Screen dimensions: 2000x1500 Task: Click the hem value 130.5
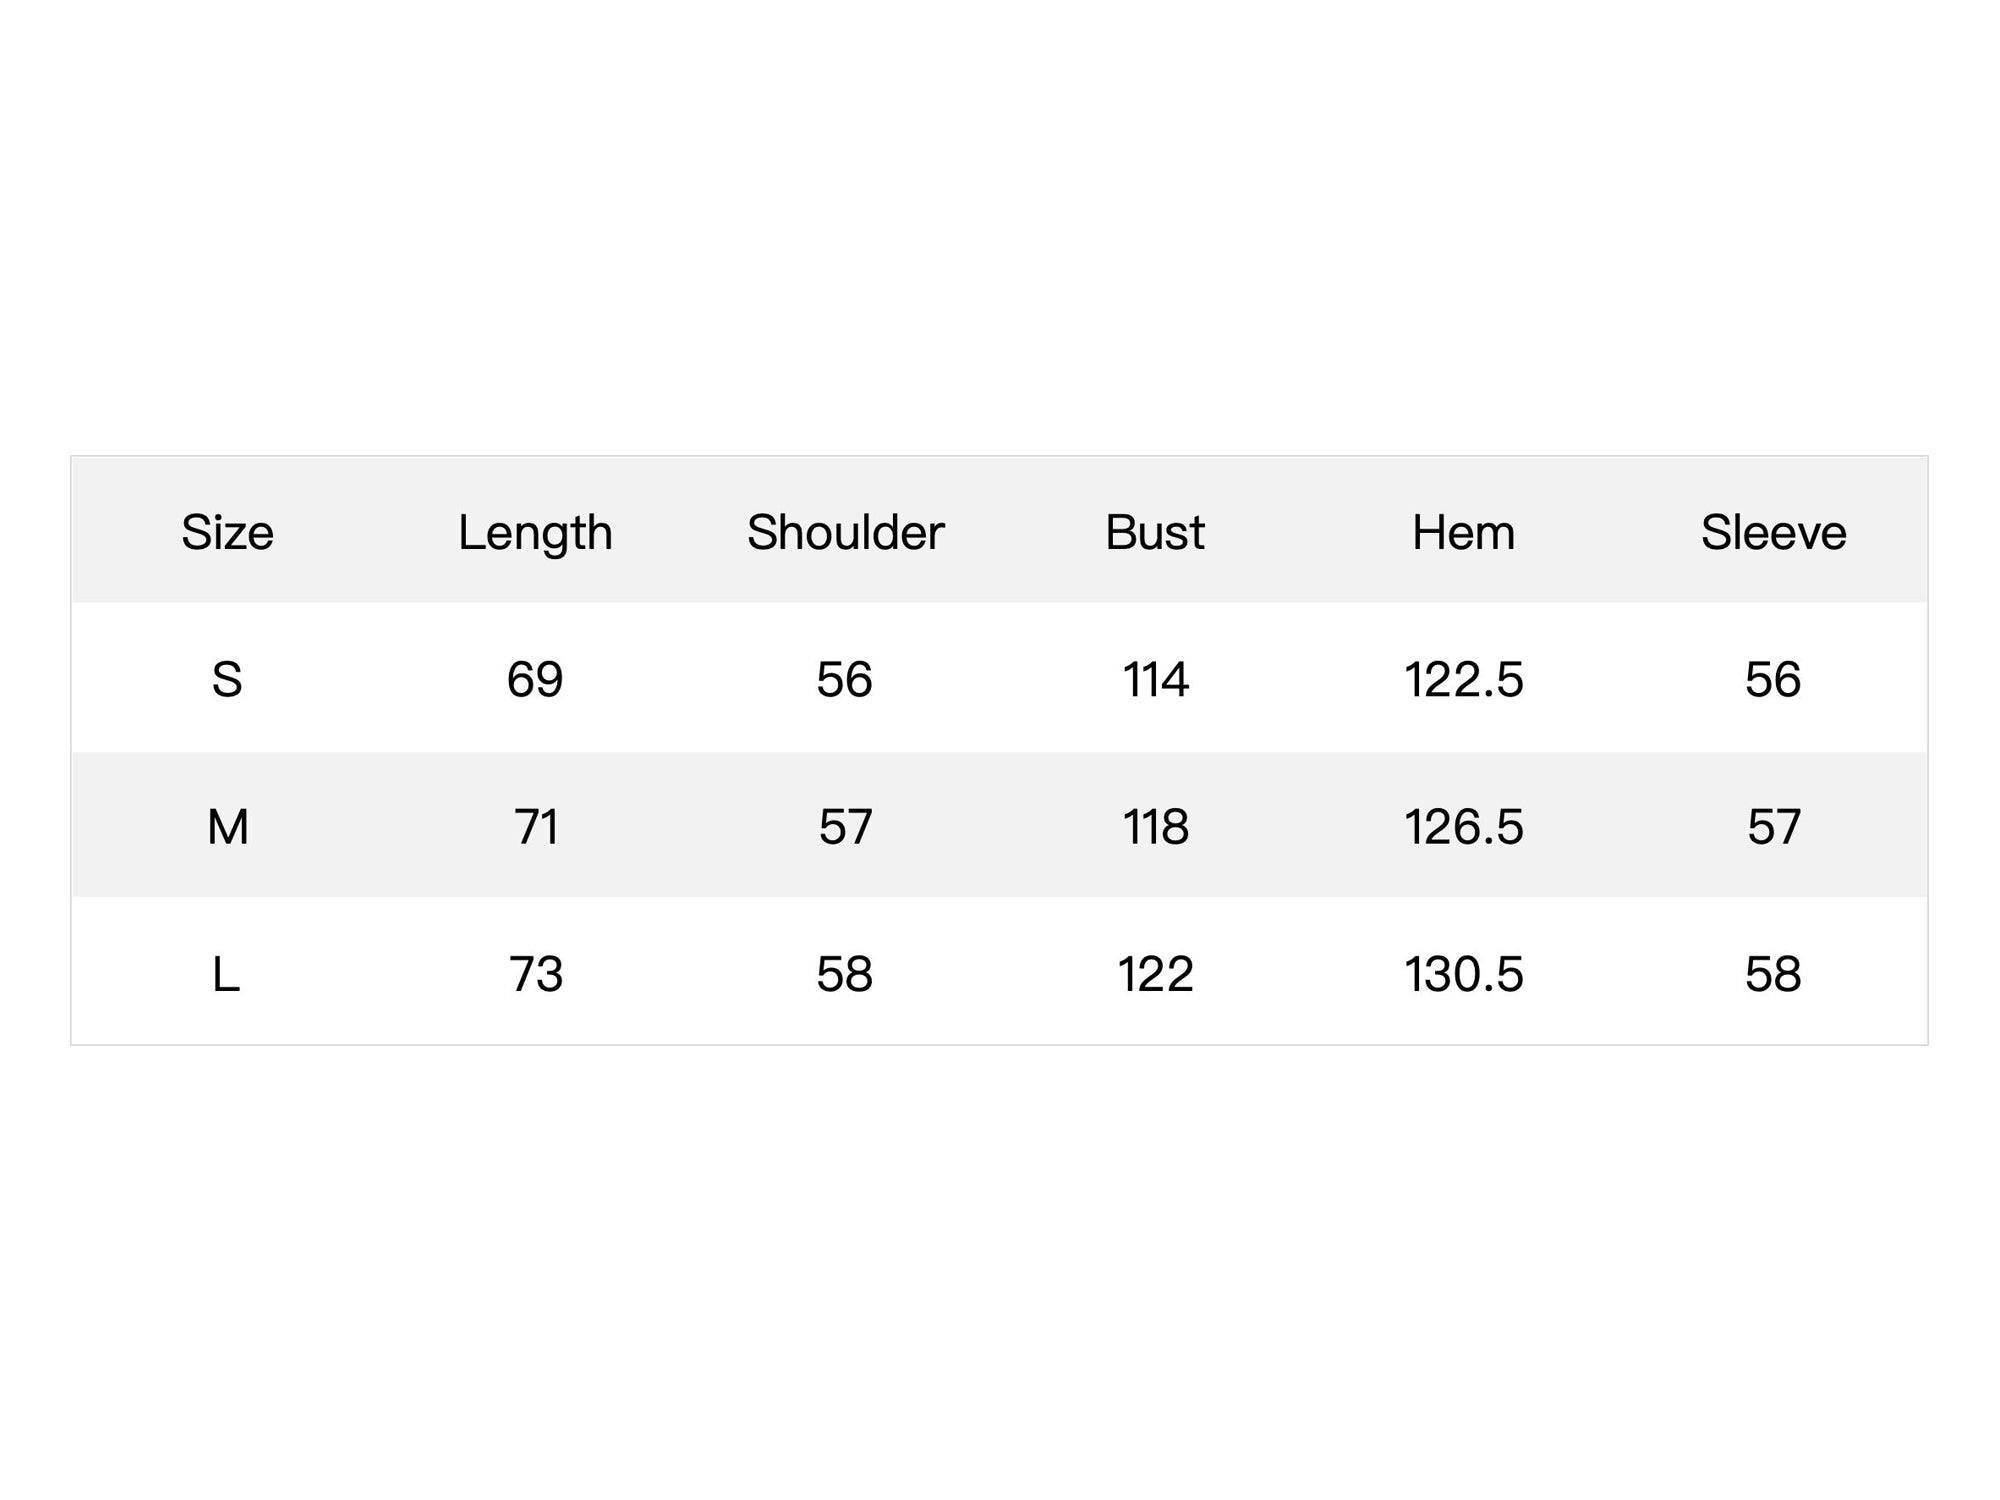[x=1464, y=974]
